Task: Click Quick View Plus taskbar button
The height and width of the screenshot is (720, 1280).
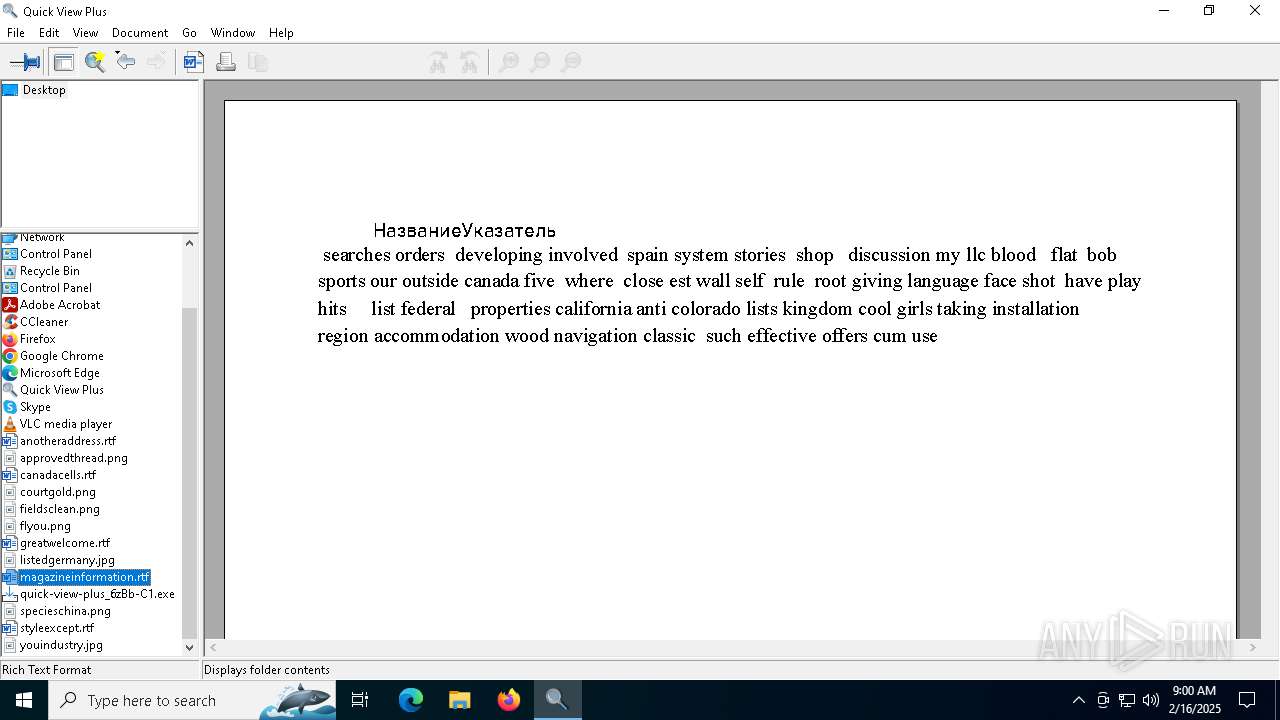Action: [x=557, y=700]
